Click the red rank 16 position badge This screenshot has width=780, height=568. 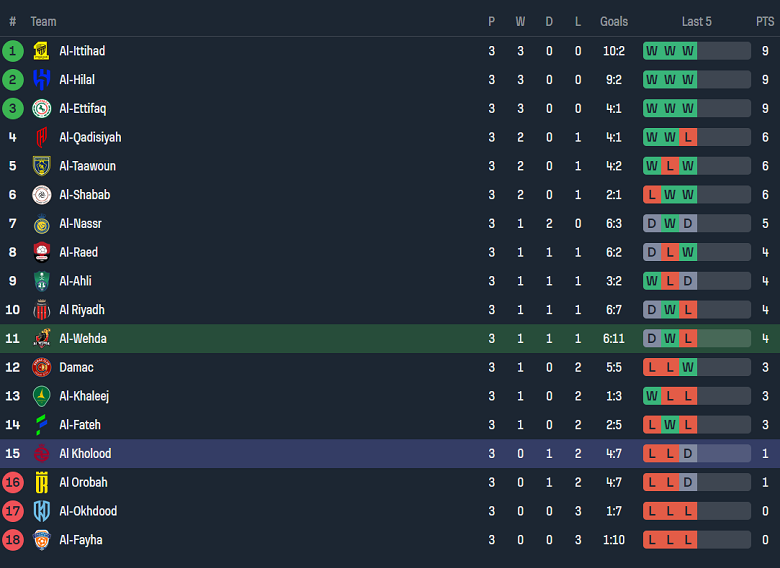click(x=13, y=483)
